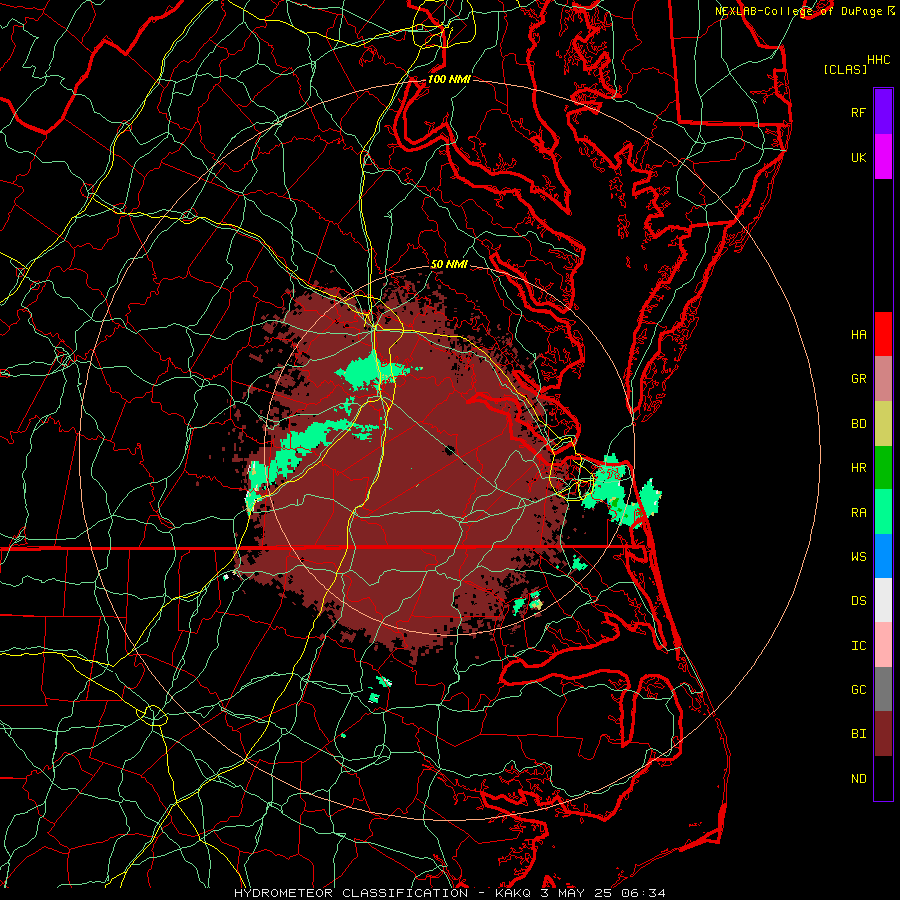
Task: Click the 50 NMI range ring label
Action: coord(449,265)
